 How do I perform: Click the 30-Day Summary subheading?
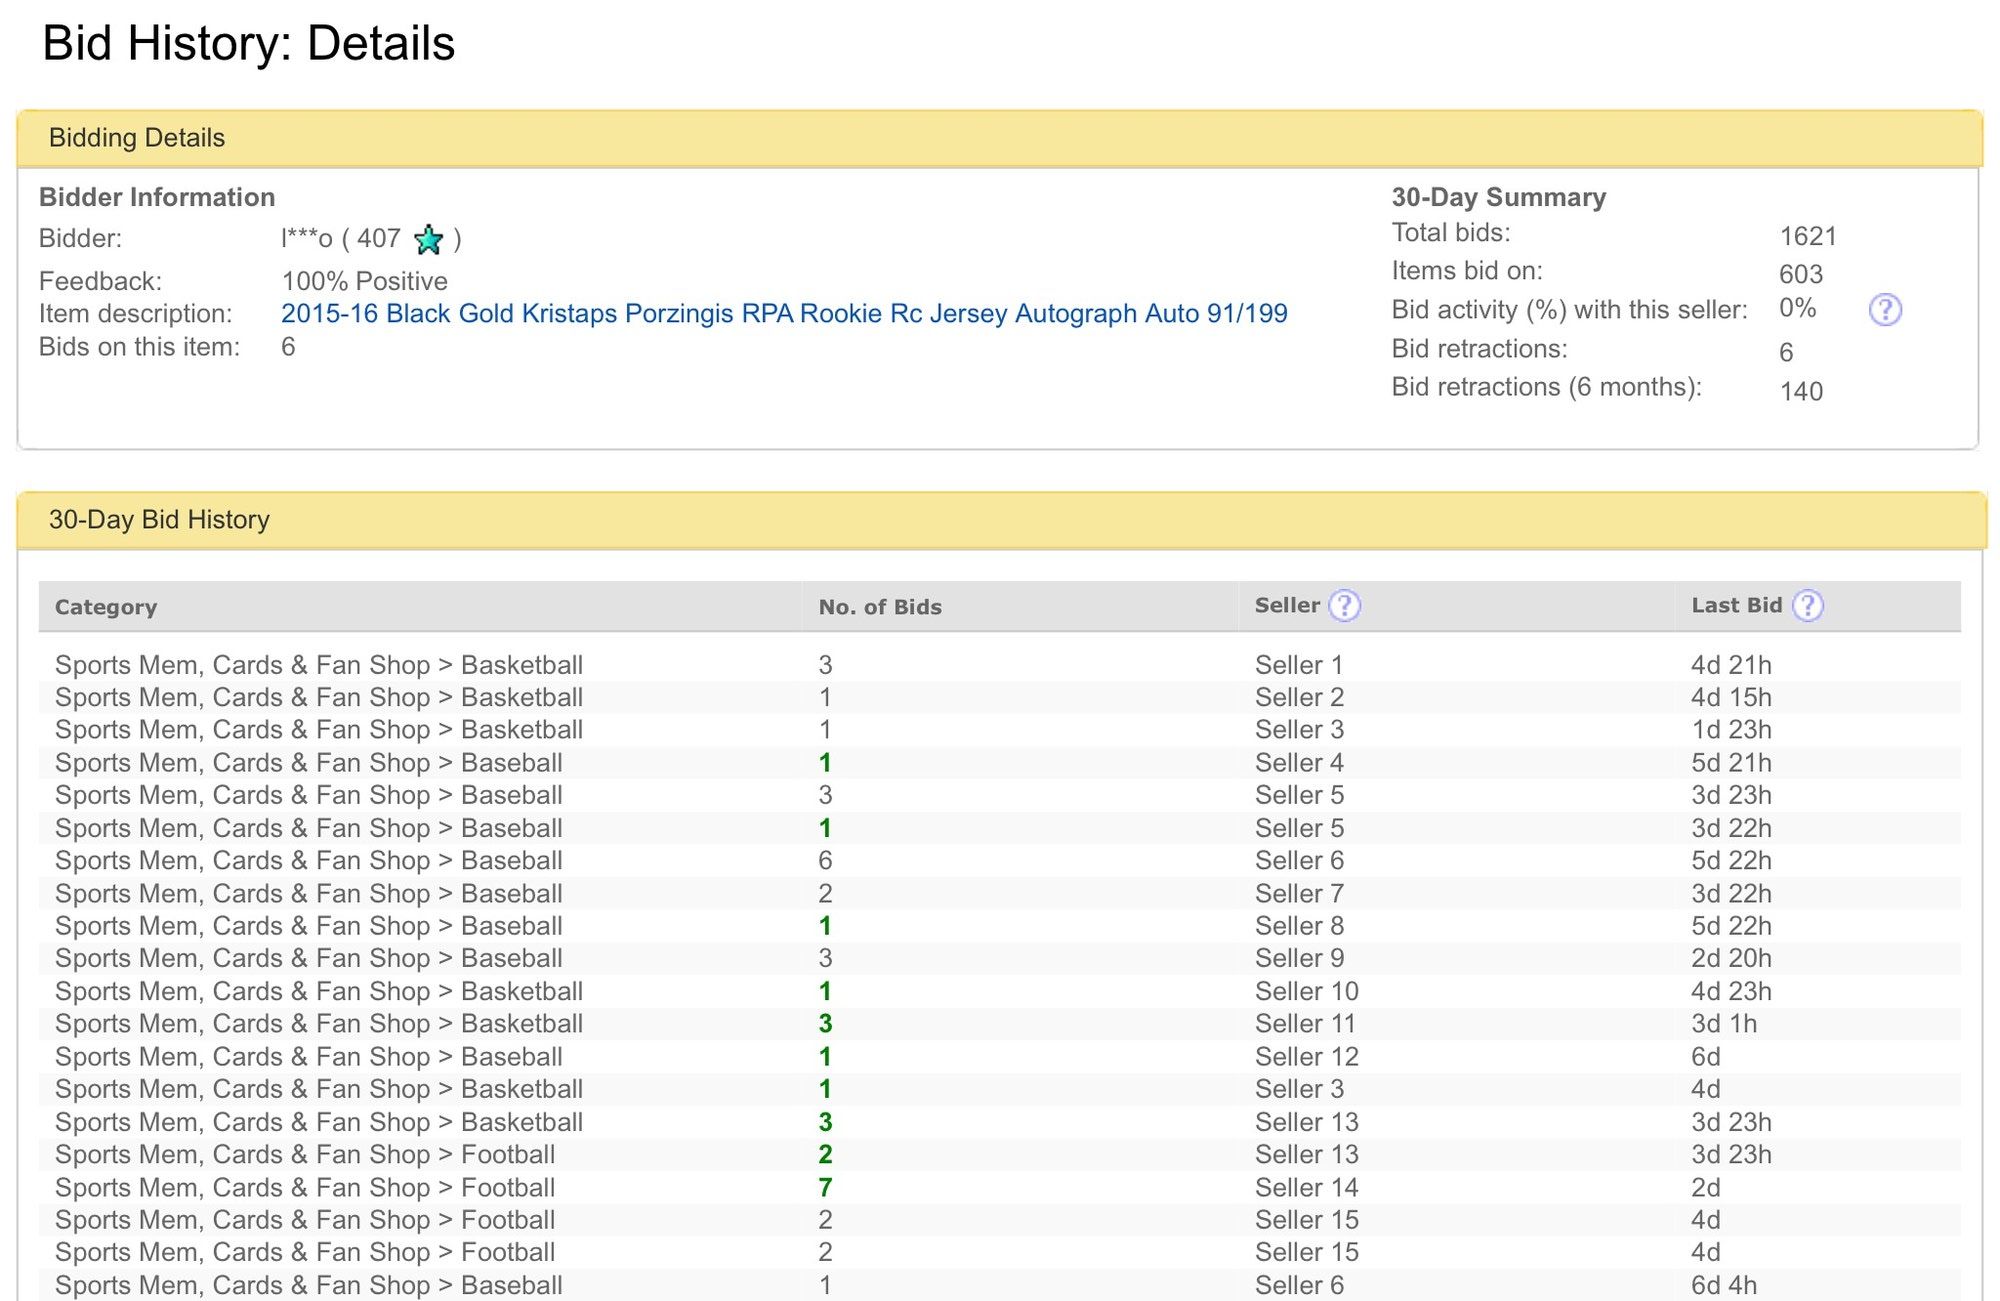[1499, 197]
